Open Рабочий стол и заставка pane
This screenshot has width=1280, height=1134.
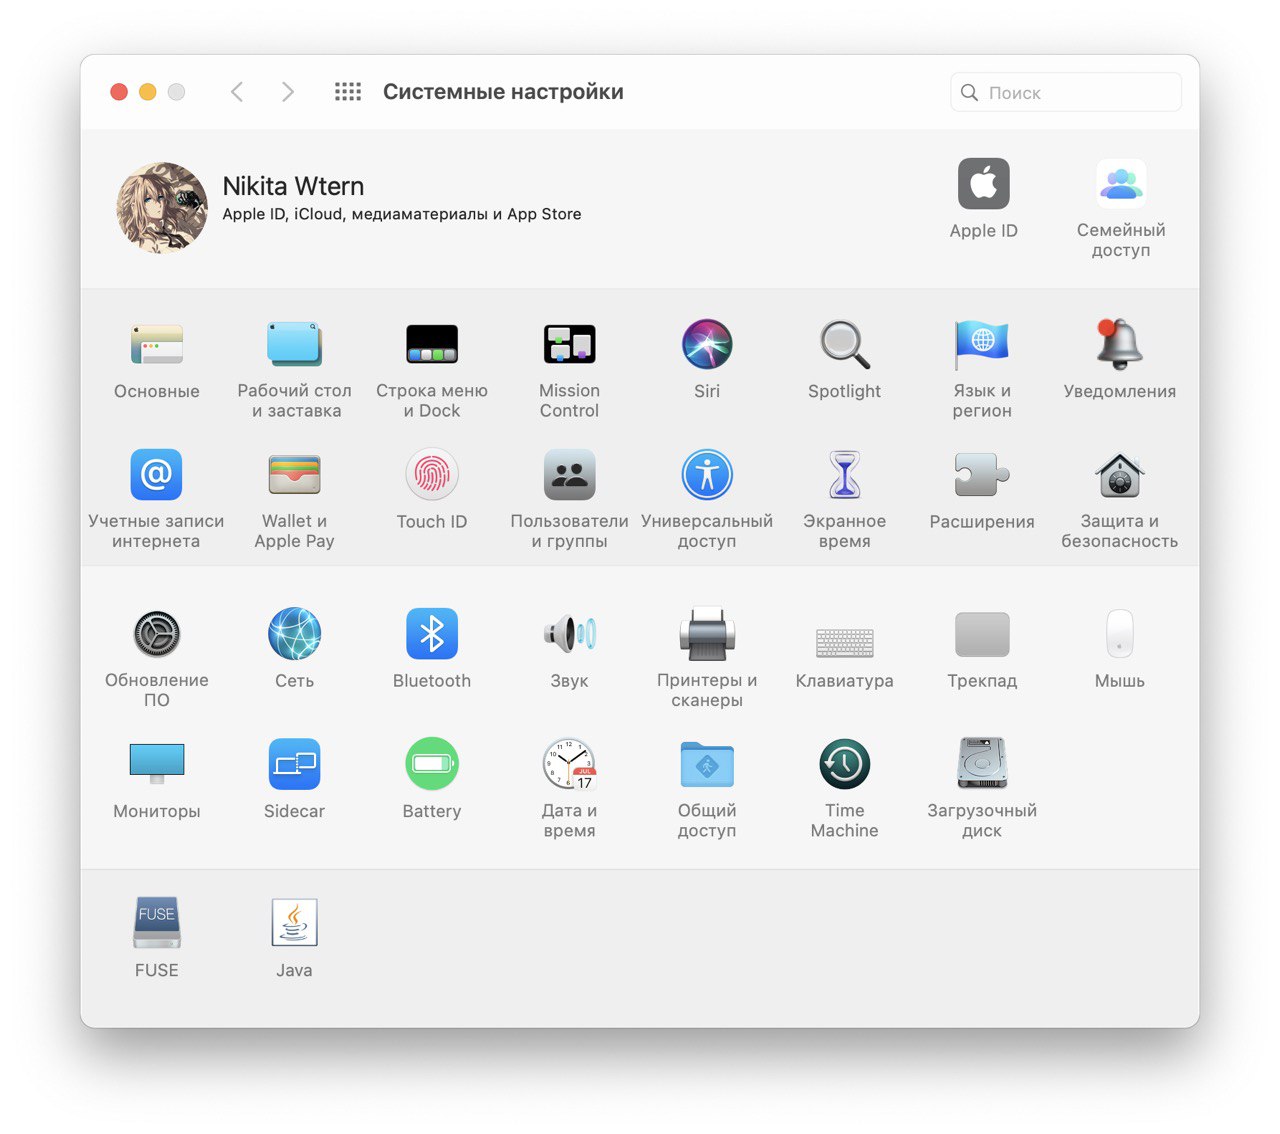(294, 345)
